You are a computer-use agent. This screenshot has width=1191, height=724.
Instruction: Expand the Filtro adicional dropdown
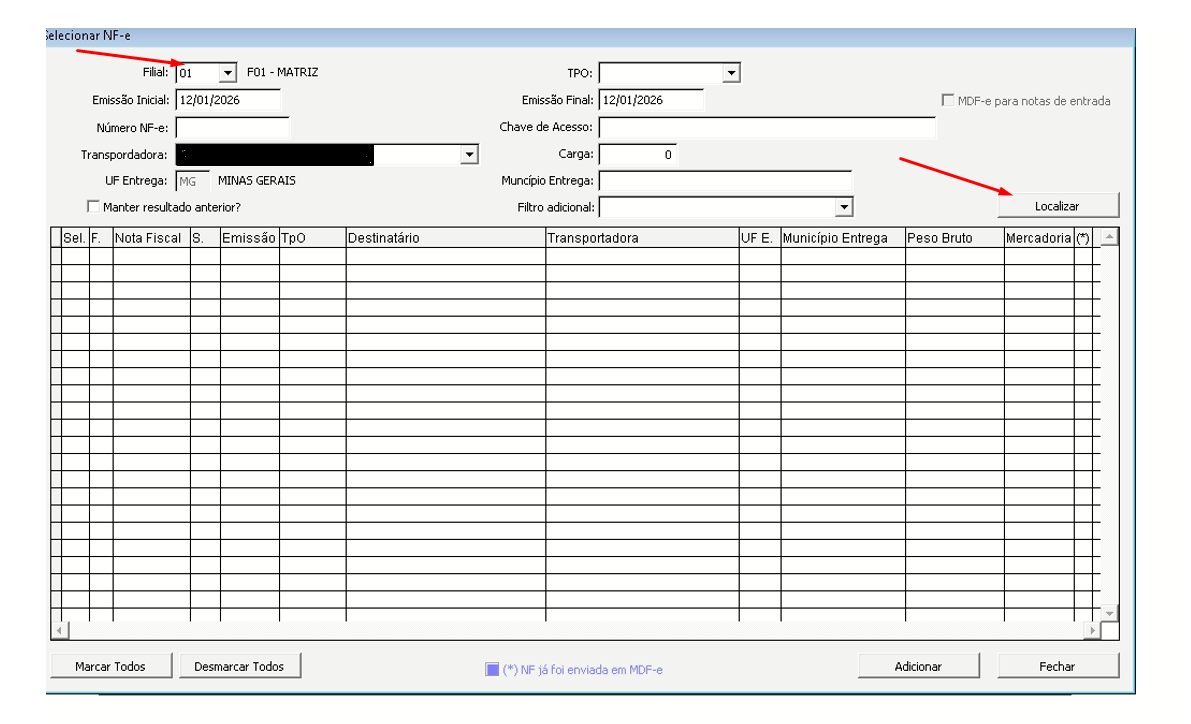[x=844, y=207]
